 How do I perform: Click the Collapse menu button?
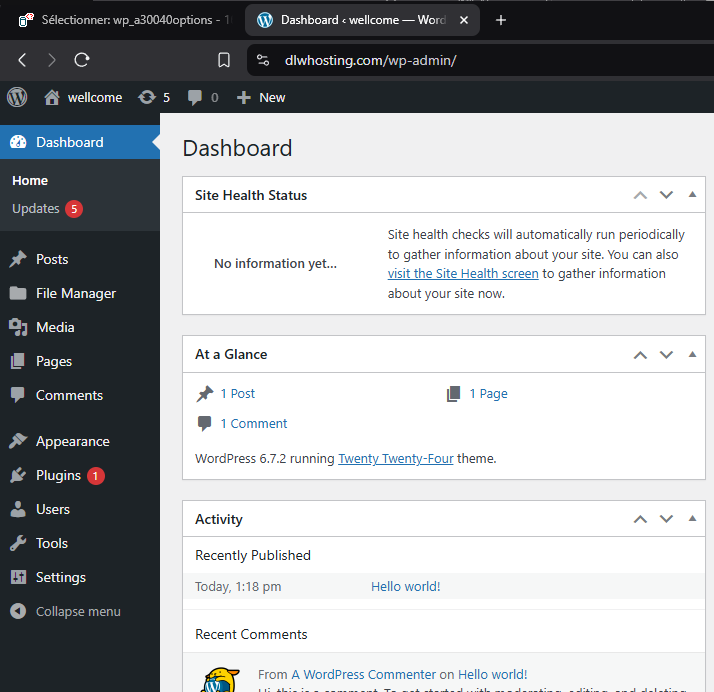77,611
